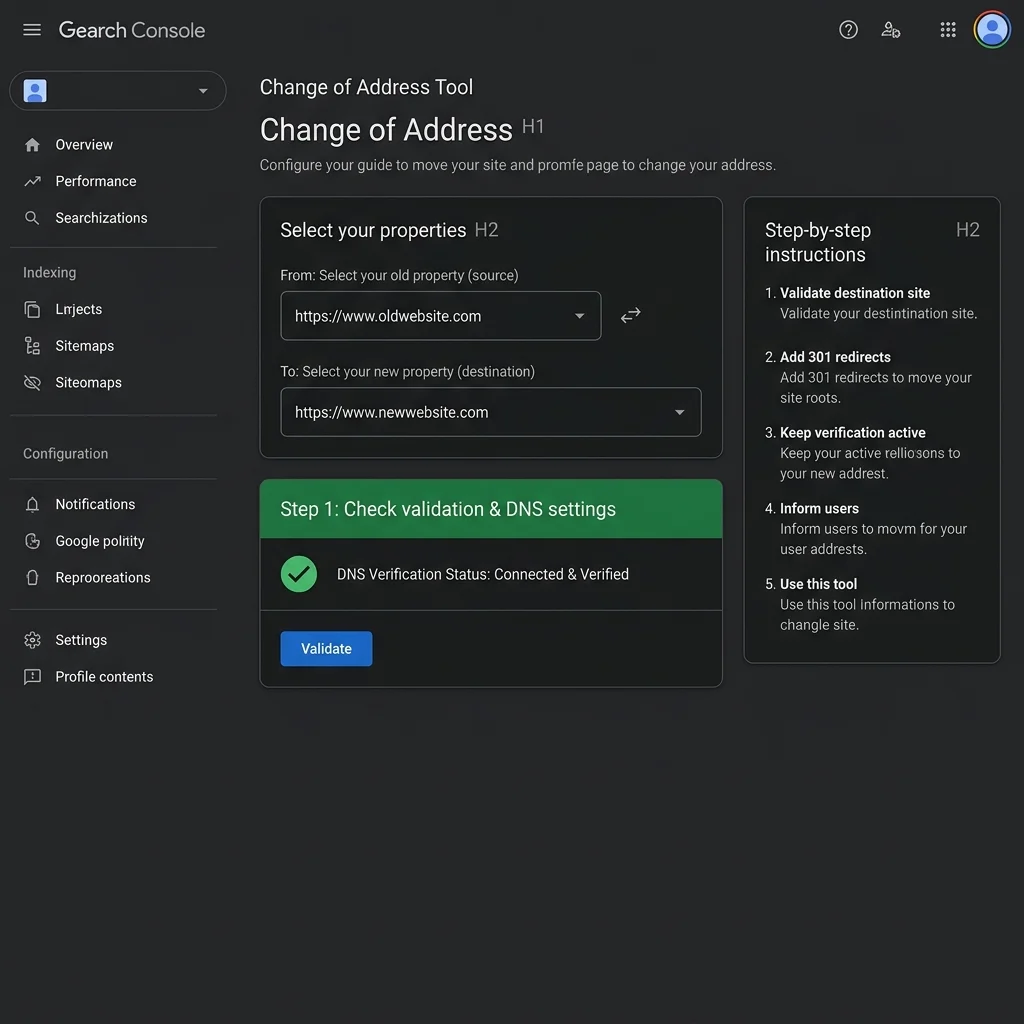1024x1024 pixels.
Task: Click the blue Validate button
Action: pyautogui.click(x=326, y=648)
